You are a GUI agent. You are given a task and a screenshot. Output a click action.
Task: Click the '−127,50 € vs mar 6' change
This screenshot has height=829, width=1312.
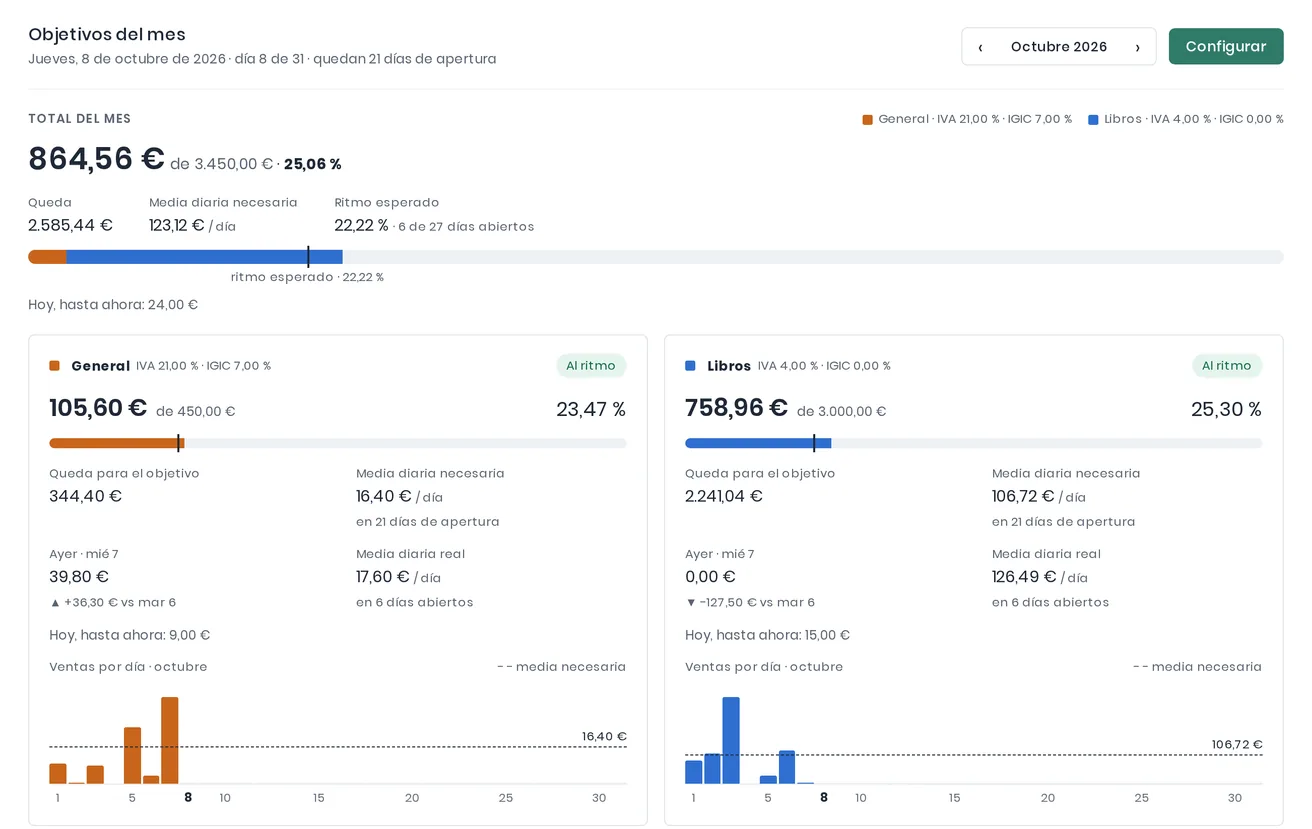click(x=750, y=602)
